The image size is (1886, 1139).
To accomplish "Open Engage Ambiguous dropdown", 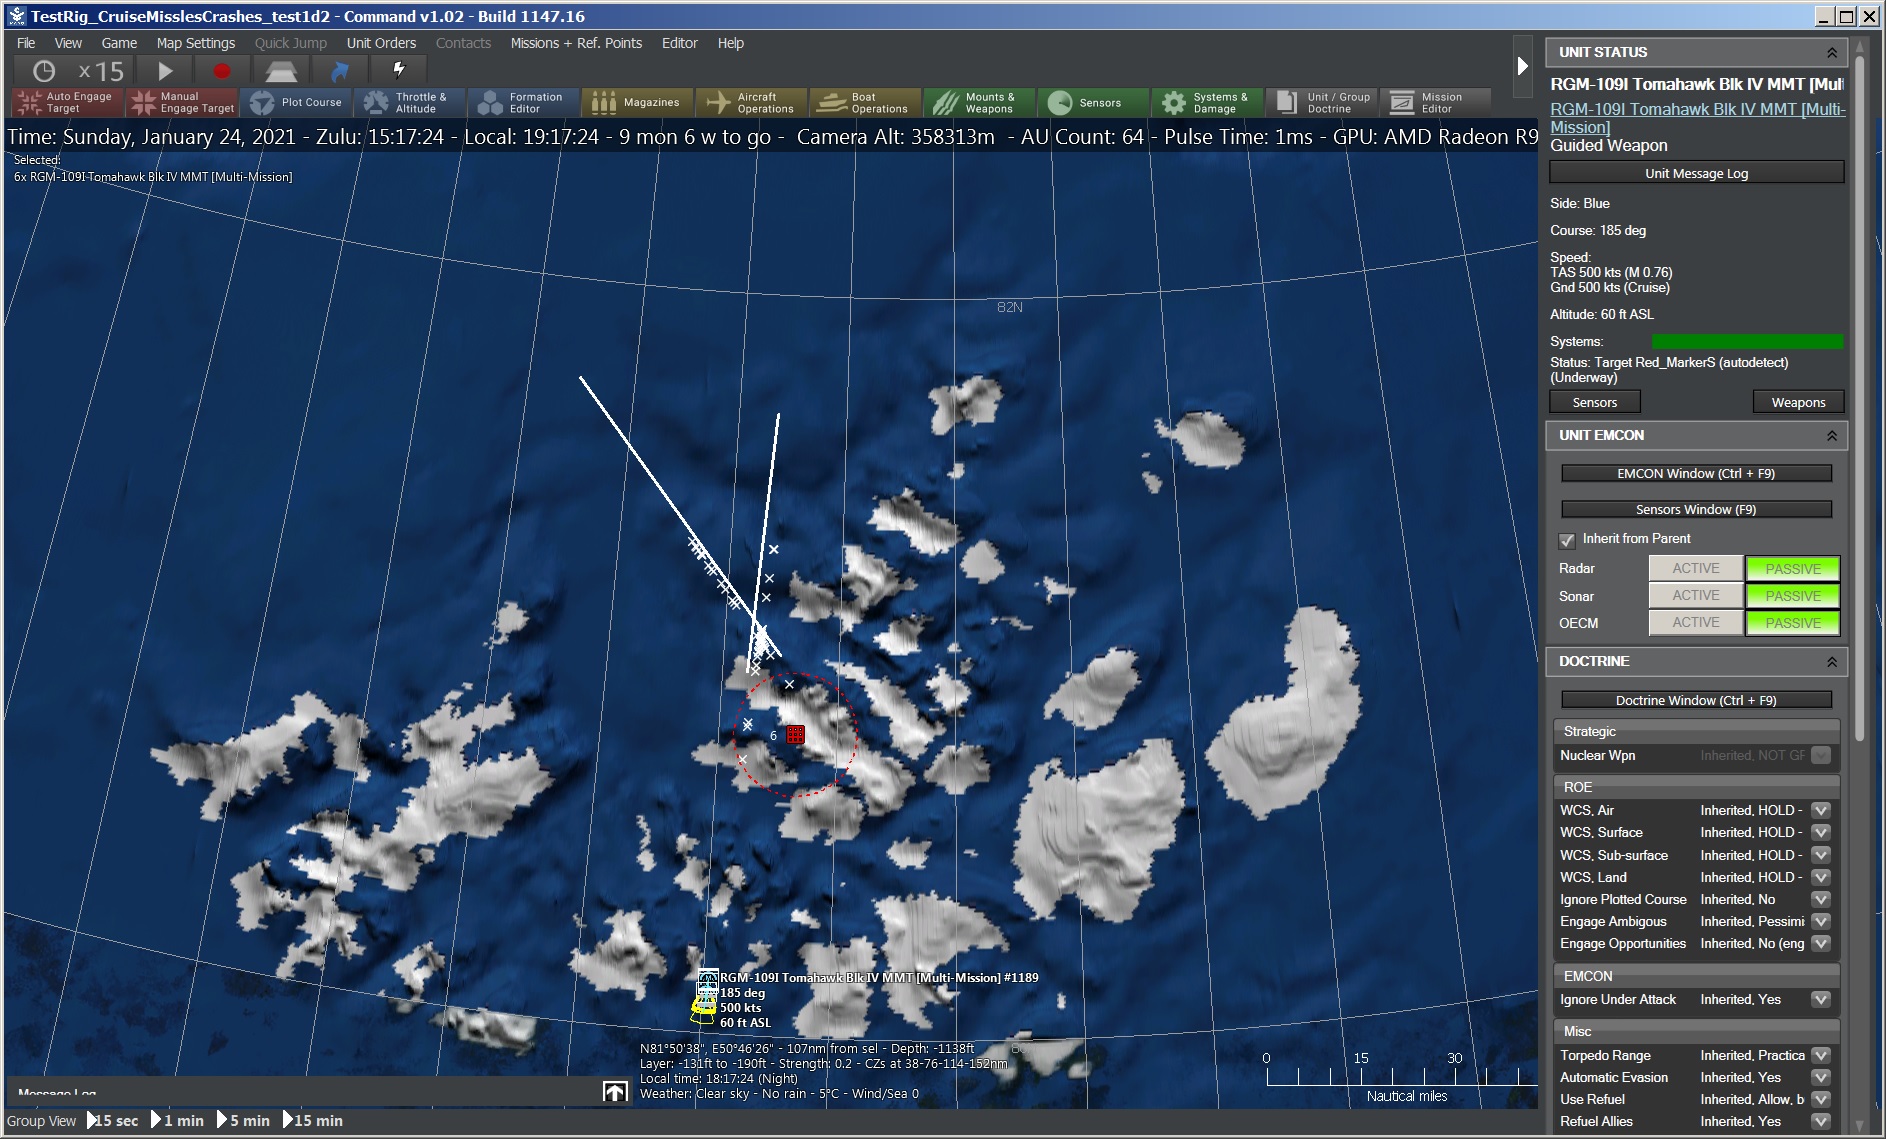I will pos(1820,921).
